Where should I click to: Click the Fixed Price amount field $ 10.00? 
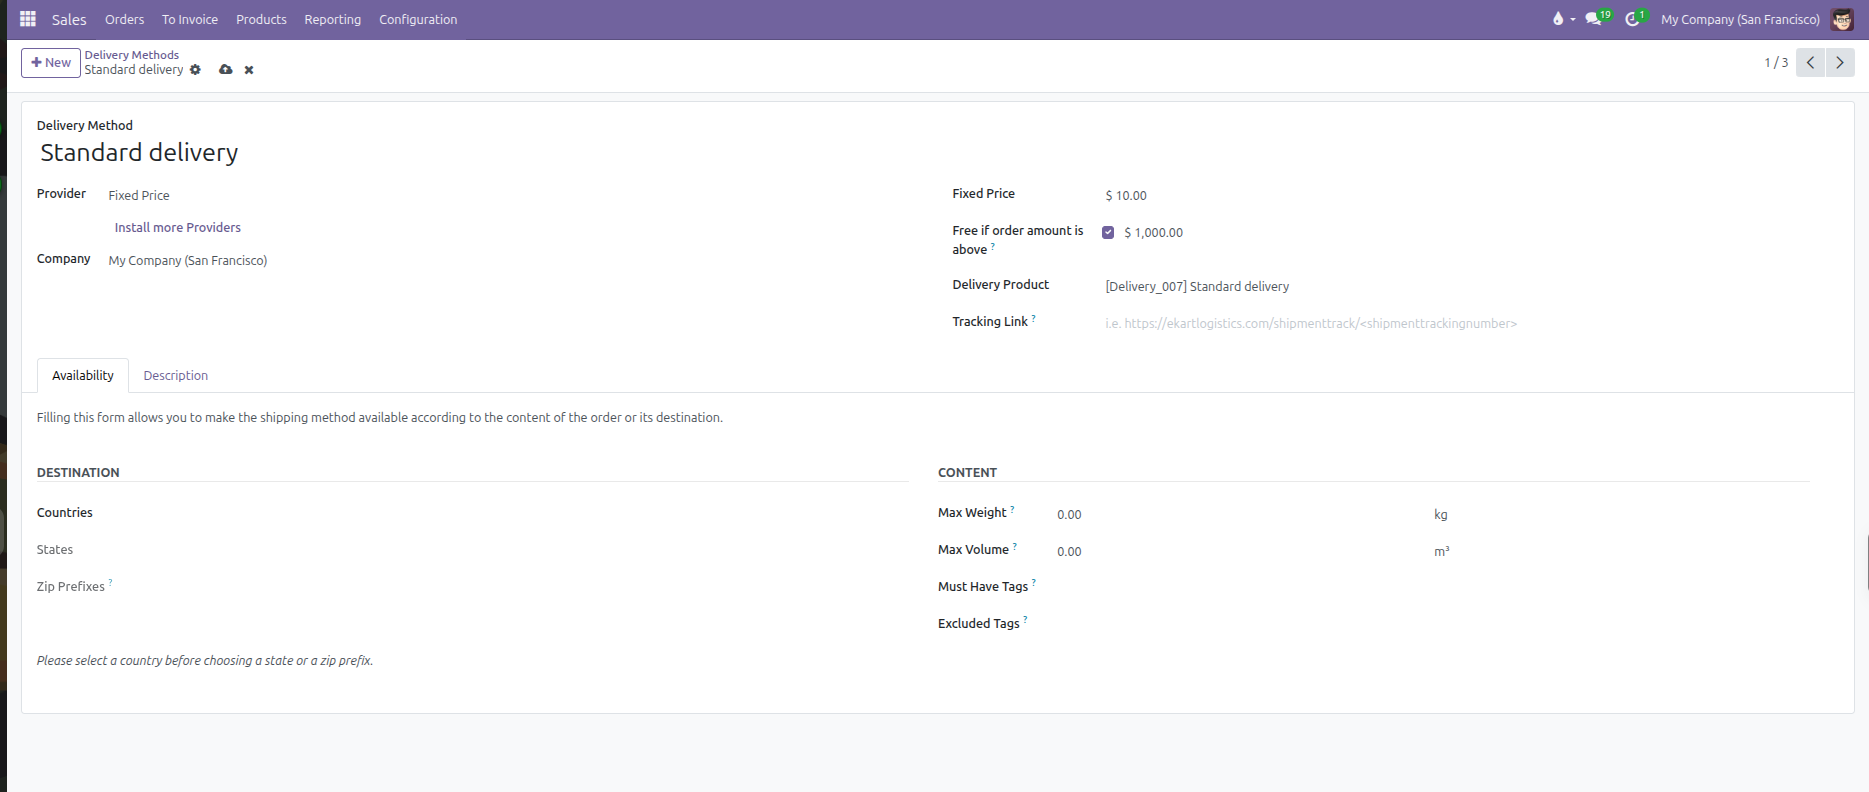tap(1470, 195)
